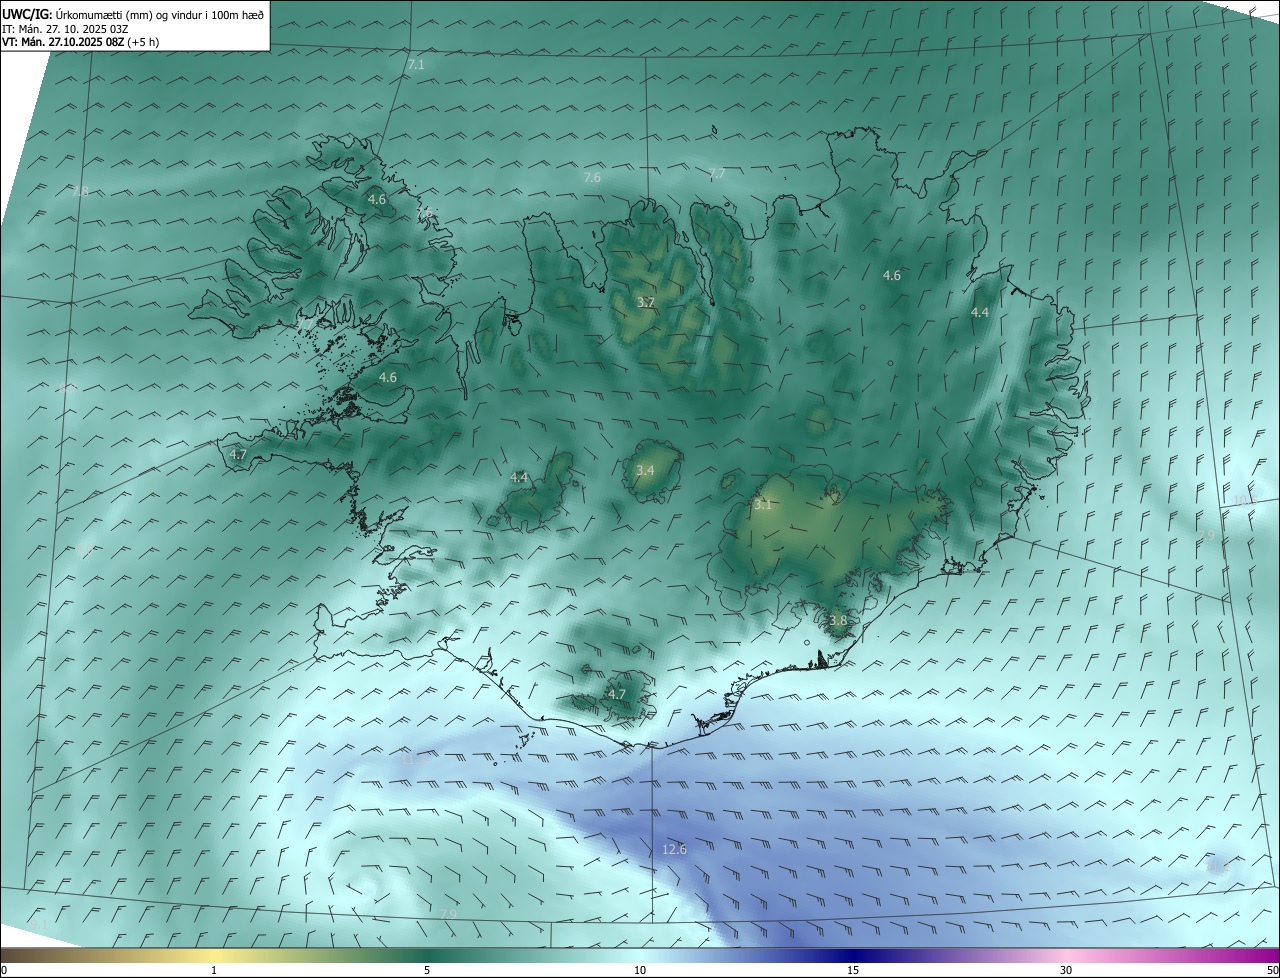Click the colorbar tick label 0
The image size is (1280, 978).
coord(4,970)
